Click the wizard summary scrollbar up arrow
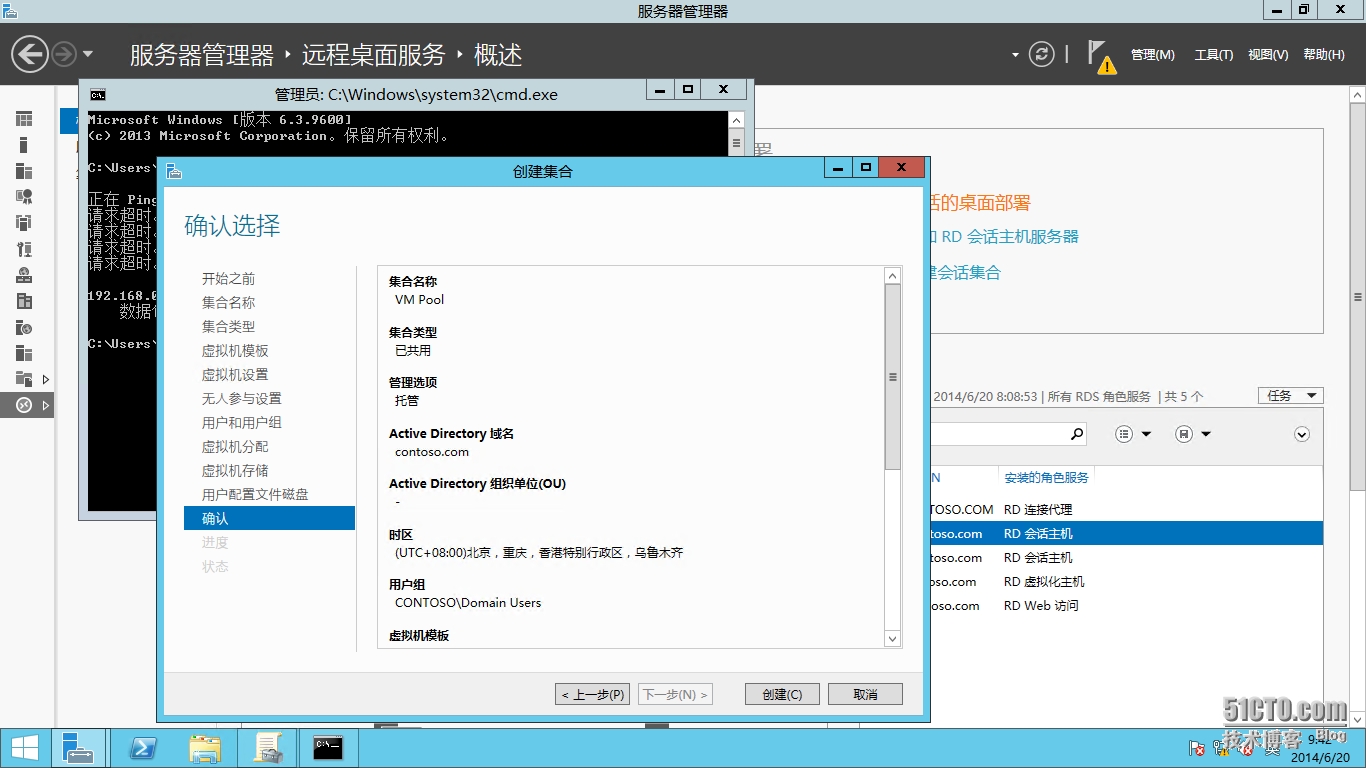The width and height of the screenshot is (1366, 768). pyautogui.click(x=893, y=276)
